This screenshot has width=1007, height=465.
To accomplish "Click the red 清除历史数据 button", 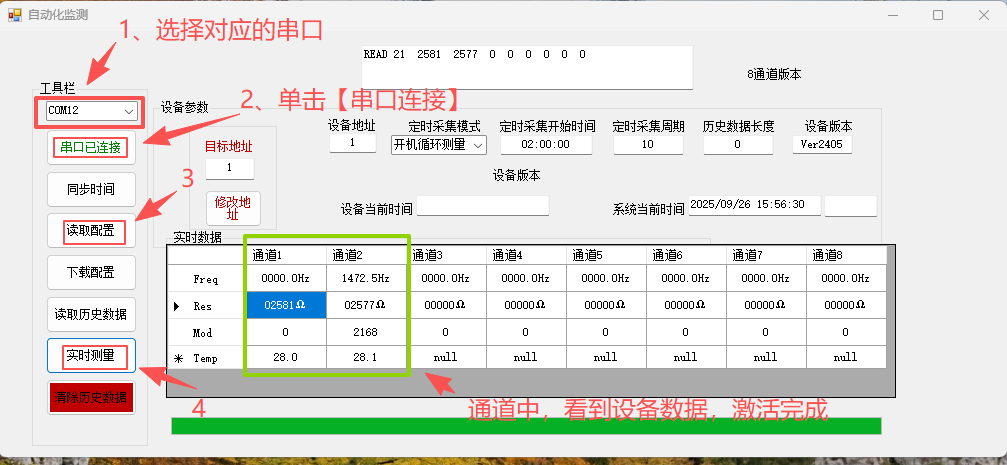I will pos(91,397).
